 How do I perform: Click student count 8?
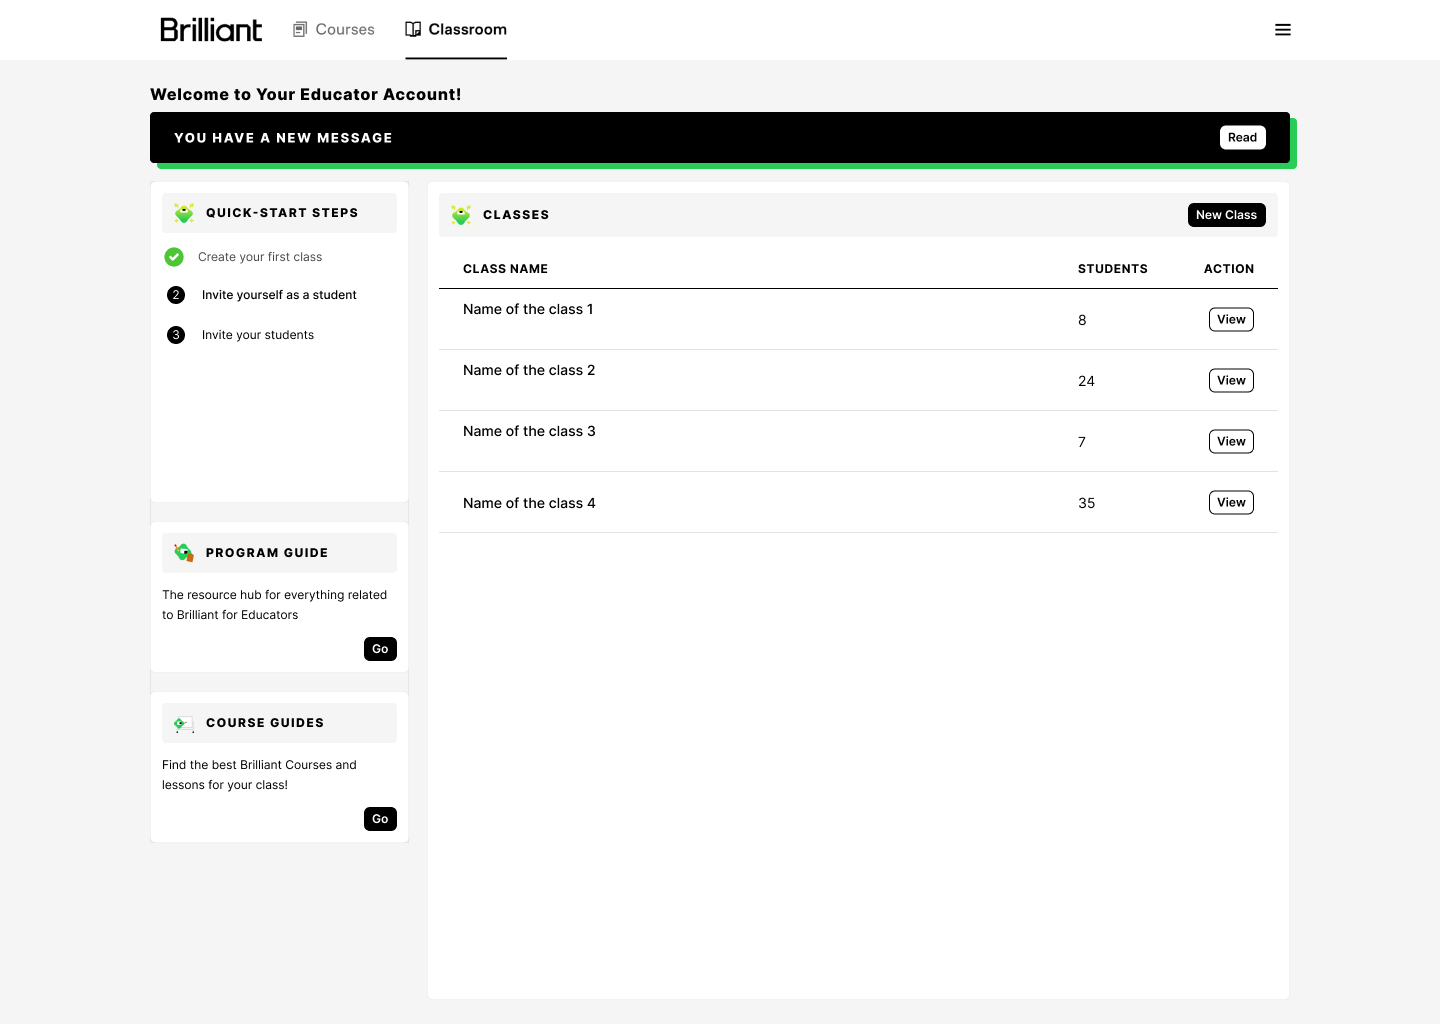click(1082, 321)
